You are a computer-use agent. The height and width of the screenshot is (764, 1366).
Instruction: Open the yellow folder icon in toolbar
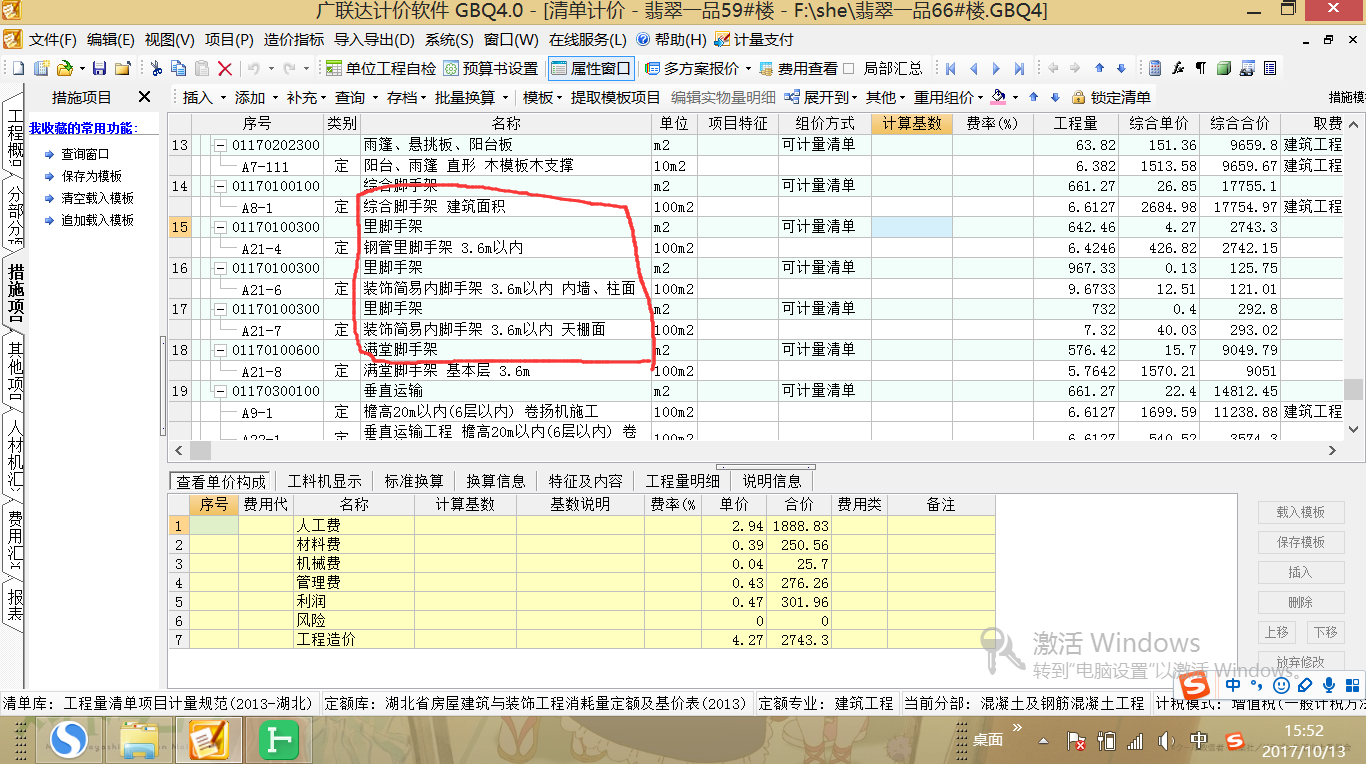(122, 68)
